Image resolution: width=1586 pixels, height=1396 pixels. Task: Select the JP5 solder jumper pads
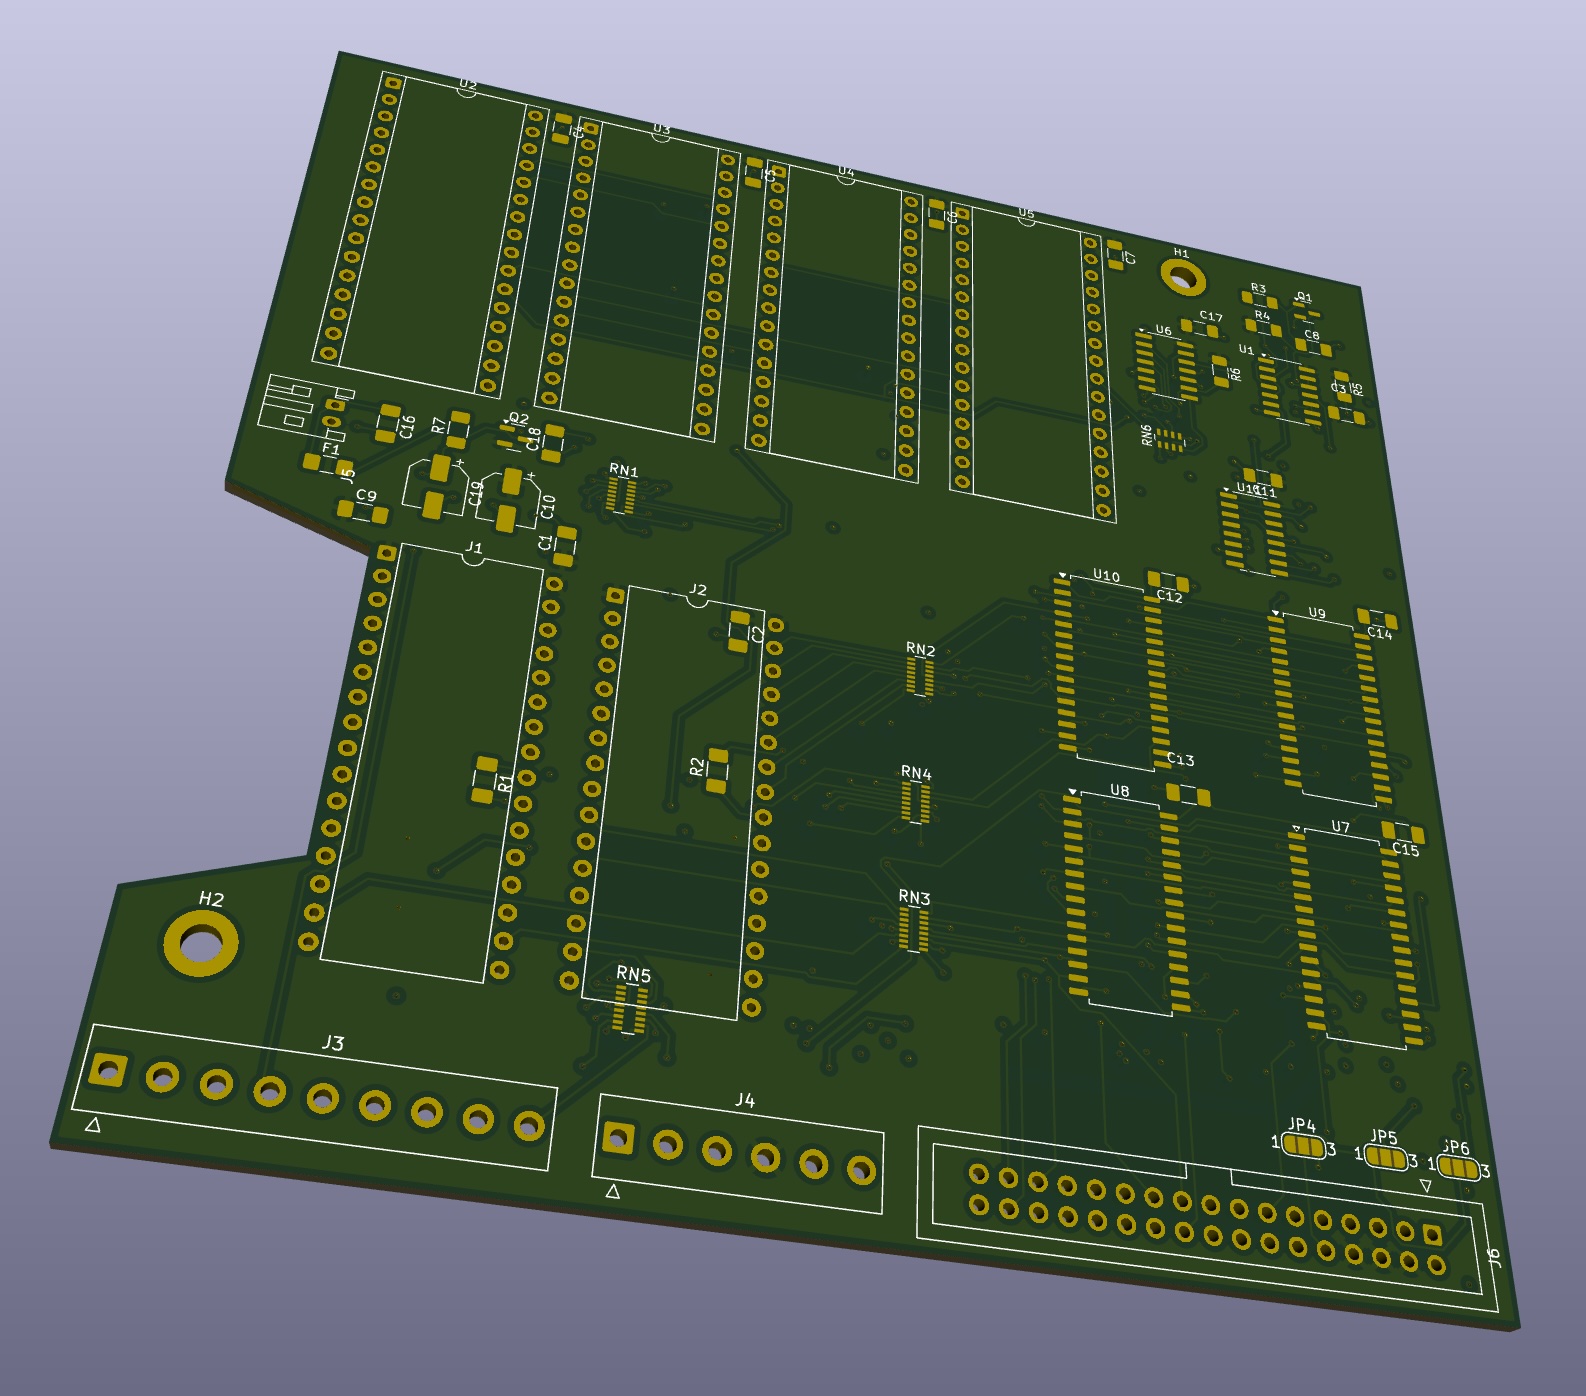[1385, 1158]
